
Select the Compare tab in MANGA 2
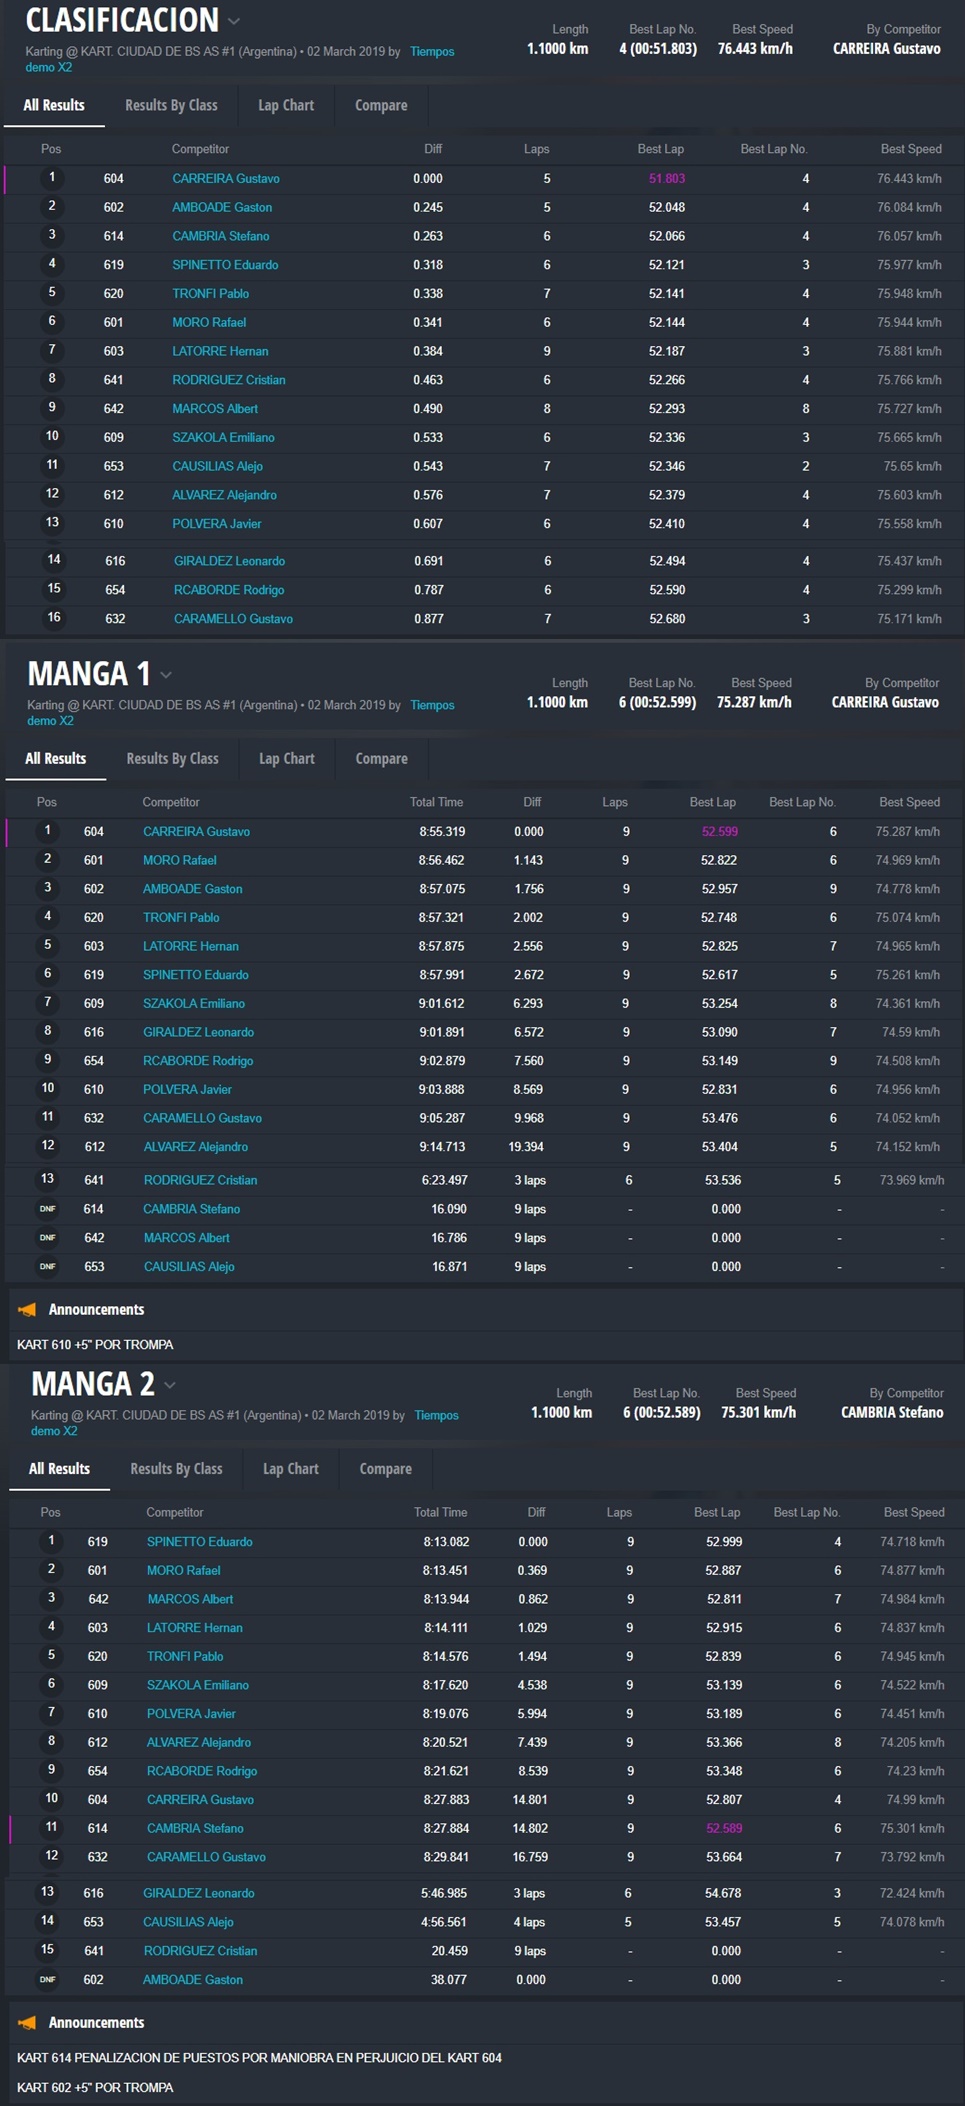(385, 1468)
